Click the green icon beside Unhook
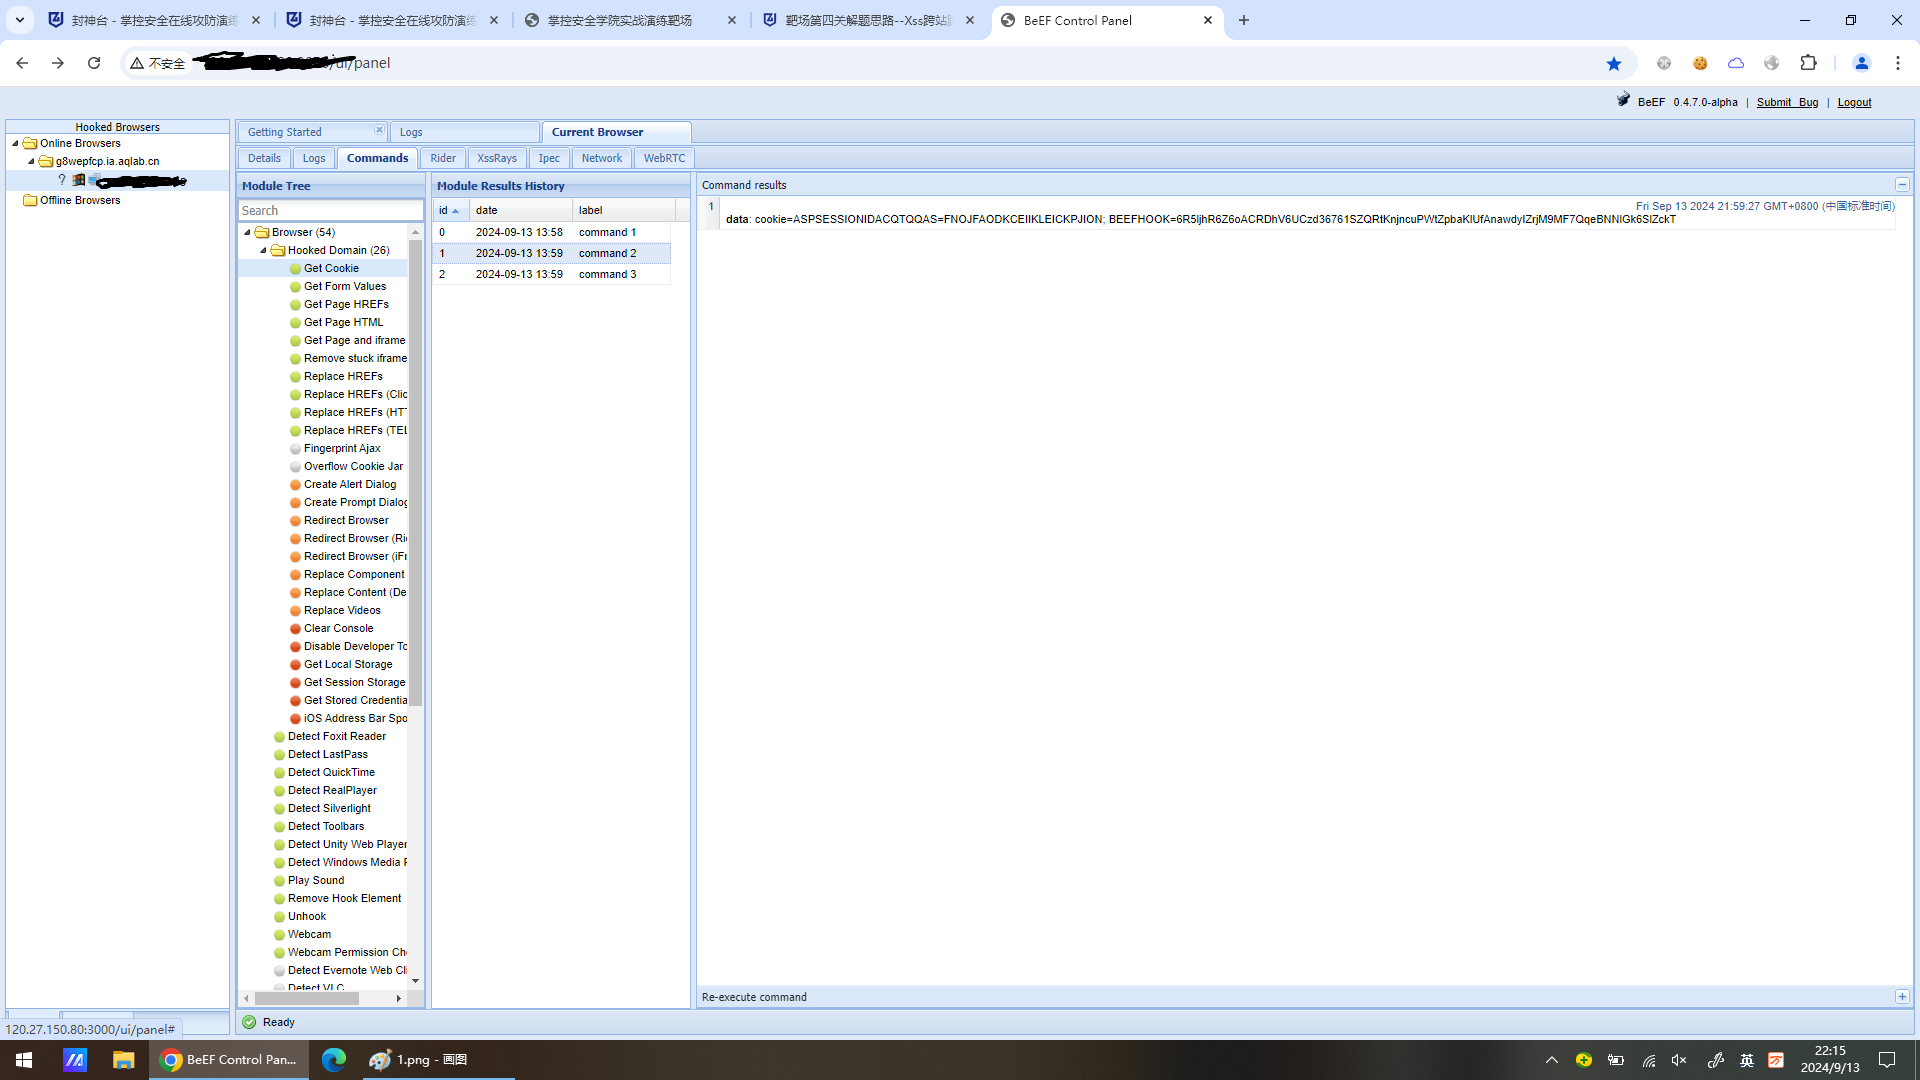 (x=279, y=917)
